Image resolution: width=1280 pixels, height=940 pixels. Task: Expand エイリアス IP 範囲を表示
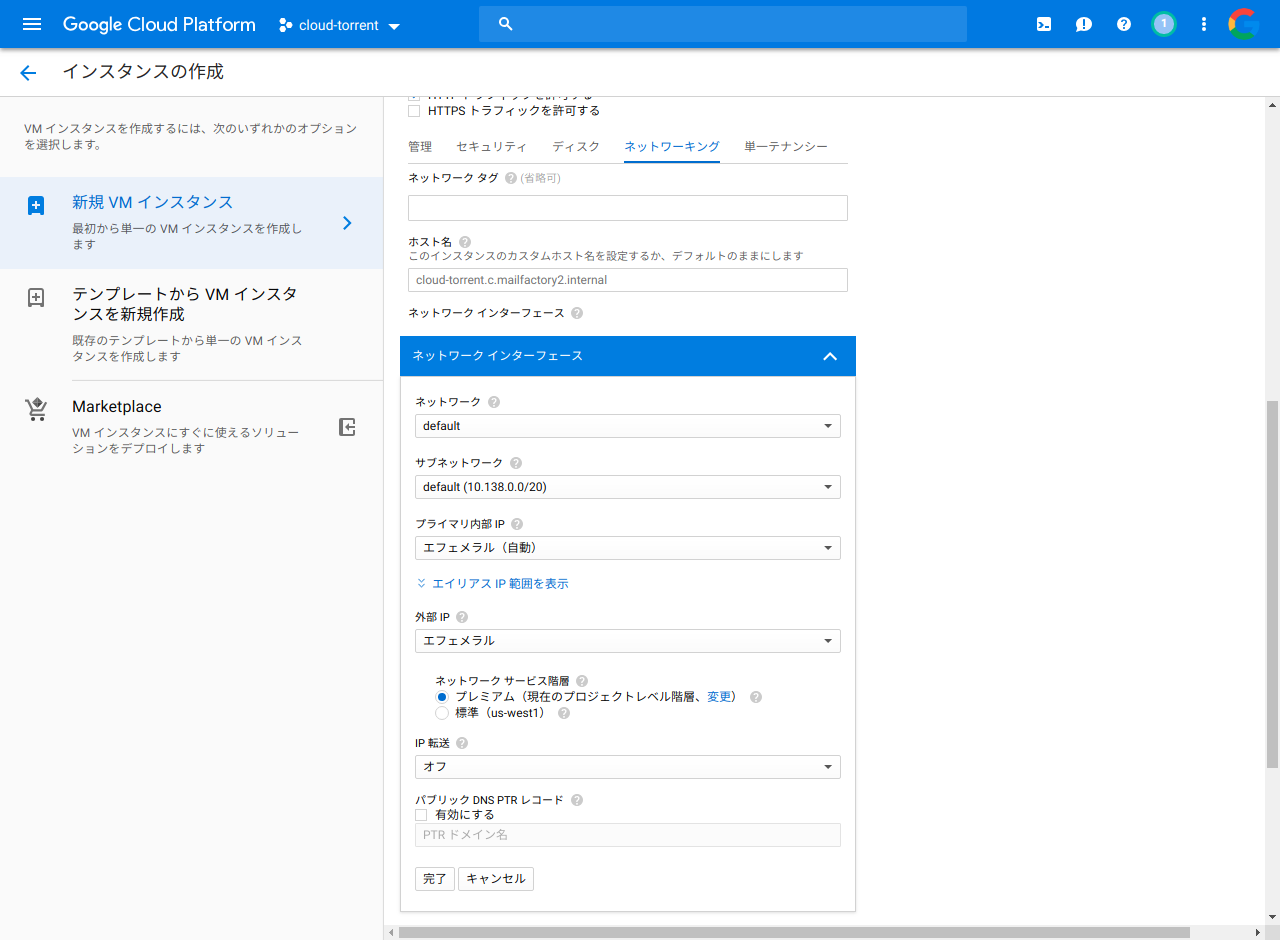pyautogui.click(x=492, y=584)
